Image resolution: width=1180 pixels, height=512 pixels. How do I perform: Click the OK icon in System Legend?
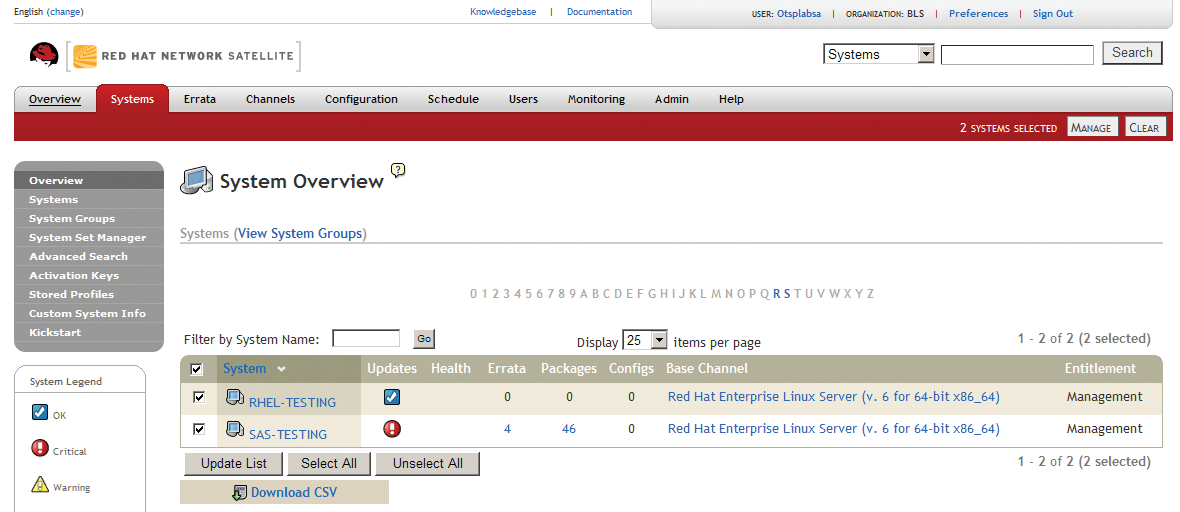pyautogui.click(x=40, y=412)
